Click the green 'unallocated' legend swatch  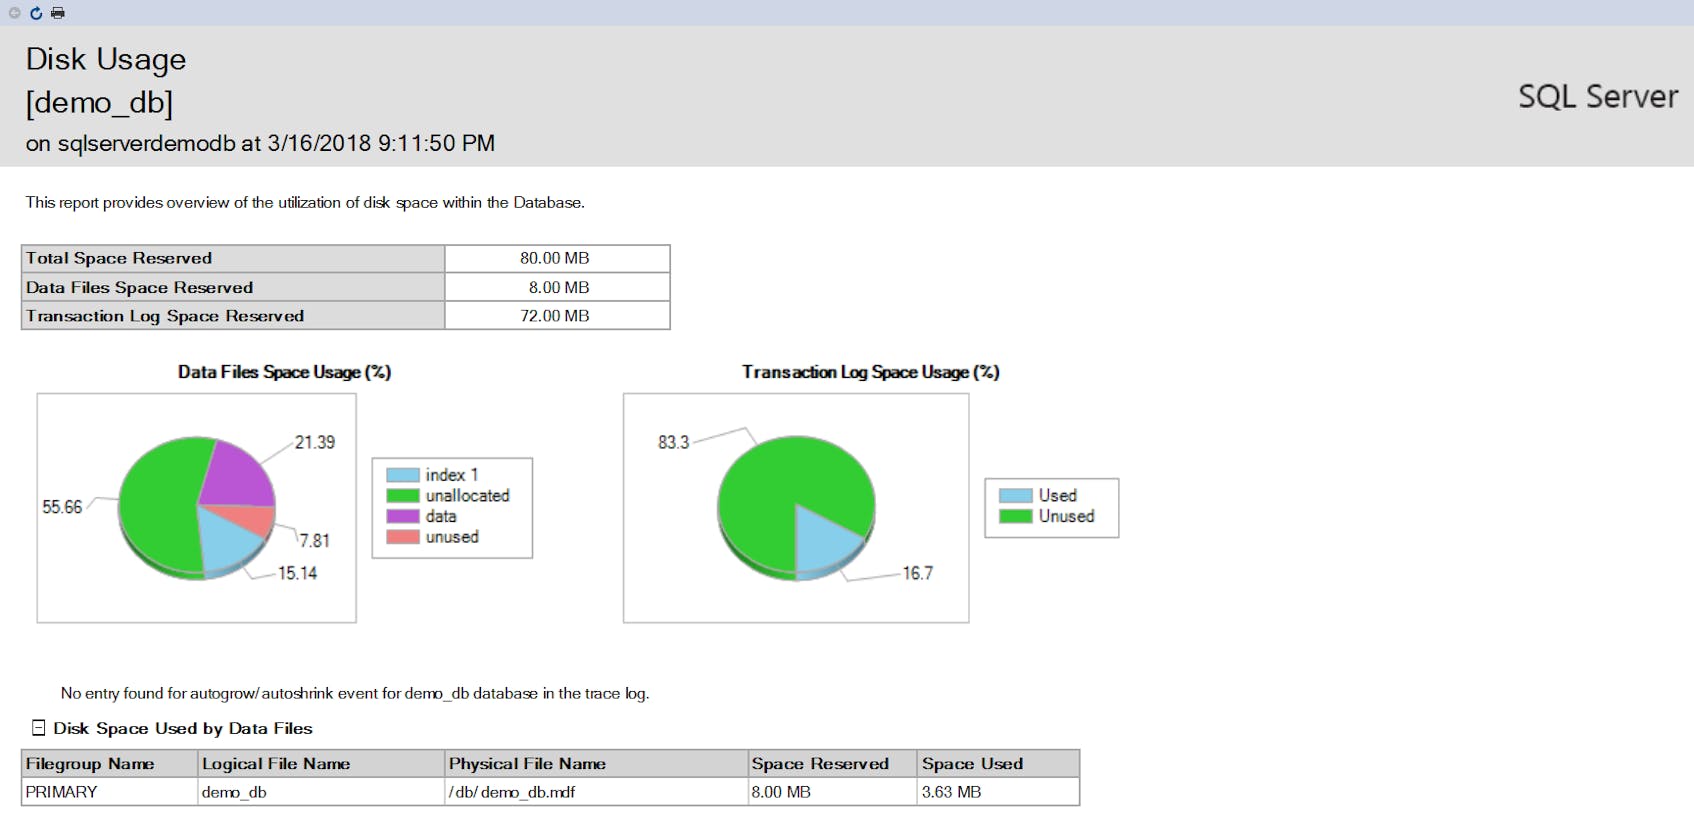click(402, 496)
